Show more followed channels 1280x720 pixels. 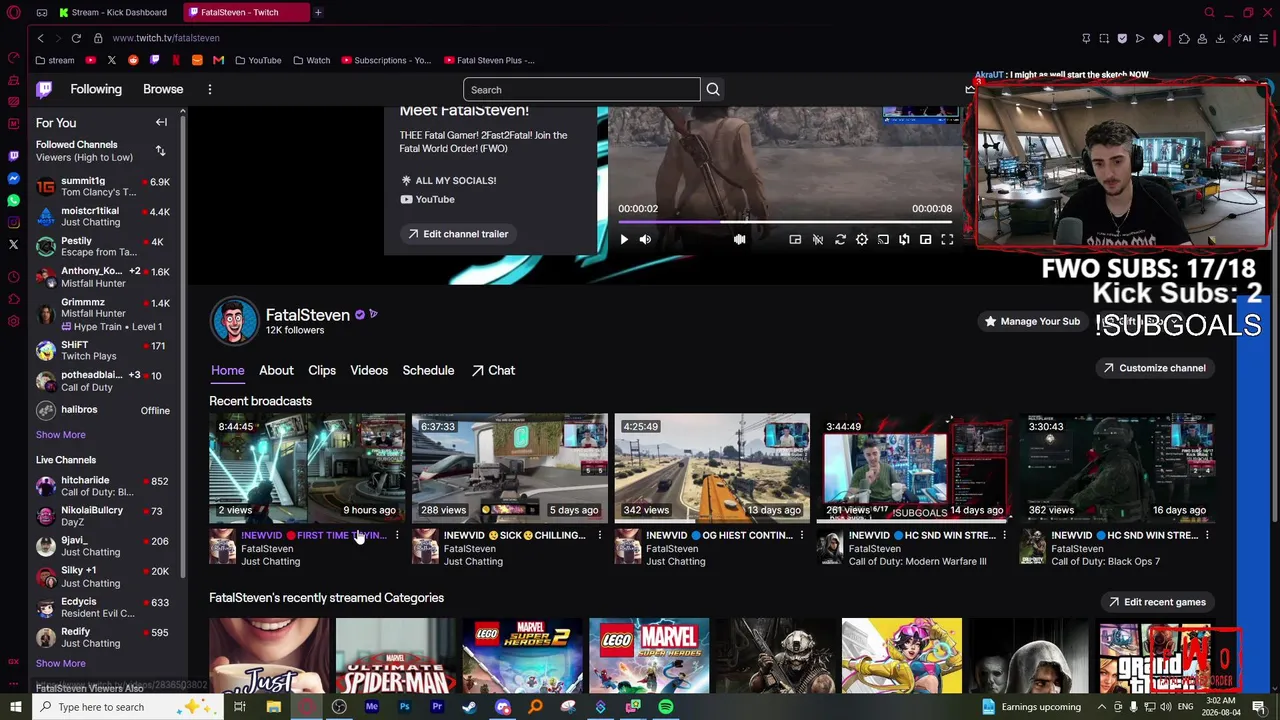61,435
